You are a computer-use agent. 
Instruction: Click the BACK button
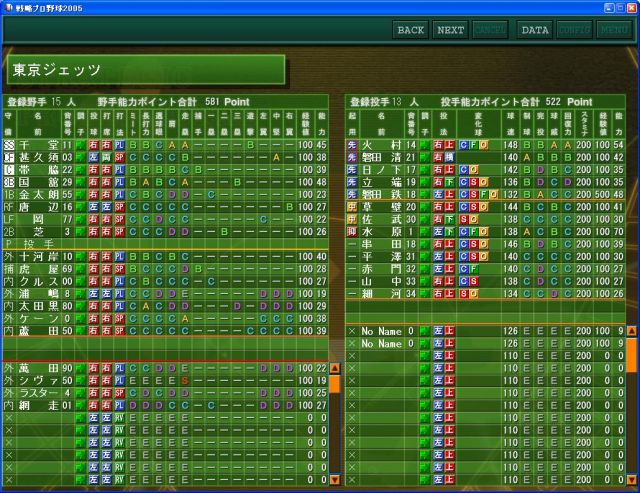point(411,30)
